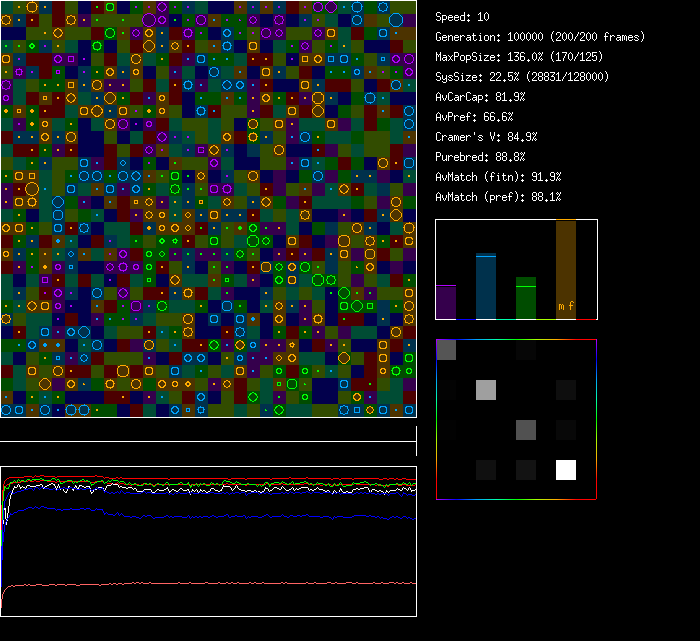The image size is (700, 641).
Task: Click the green bar in the histogram
Action: pos(526,298)
